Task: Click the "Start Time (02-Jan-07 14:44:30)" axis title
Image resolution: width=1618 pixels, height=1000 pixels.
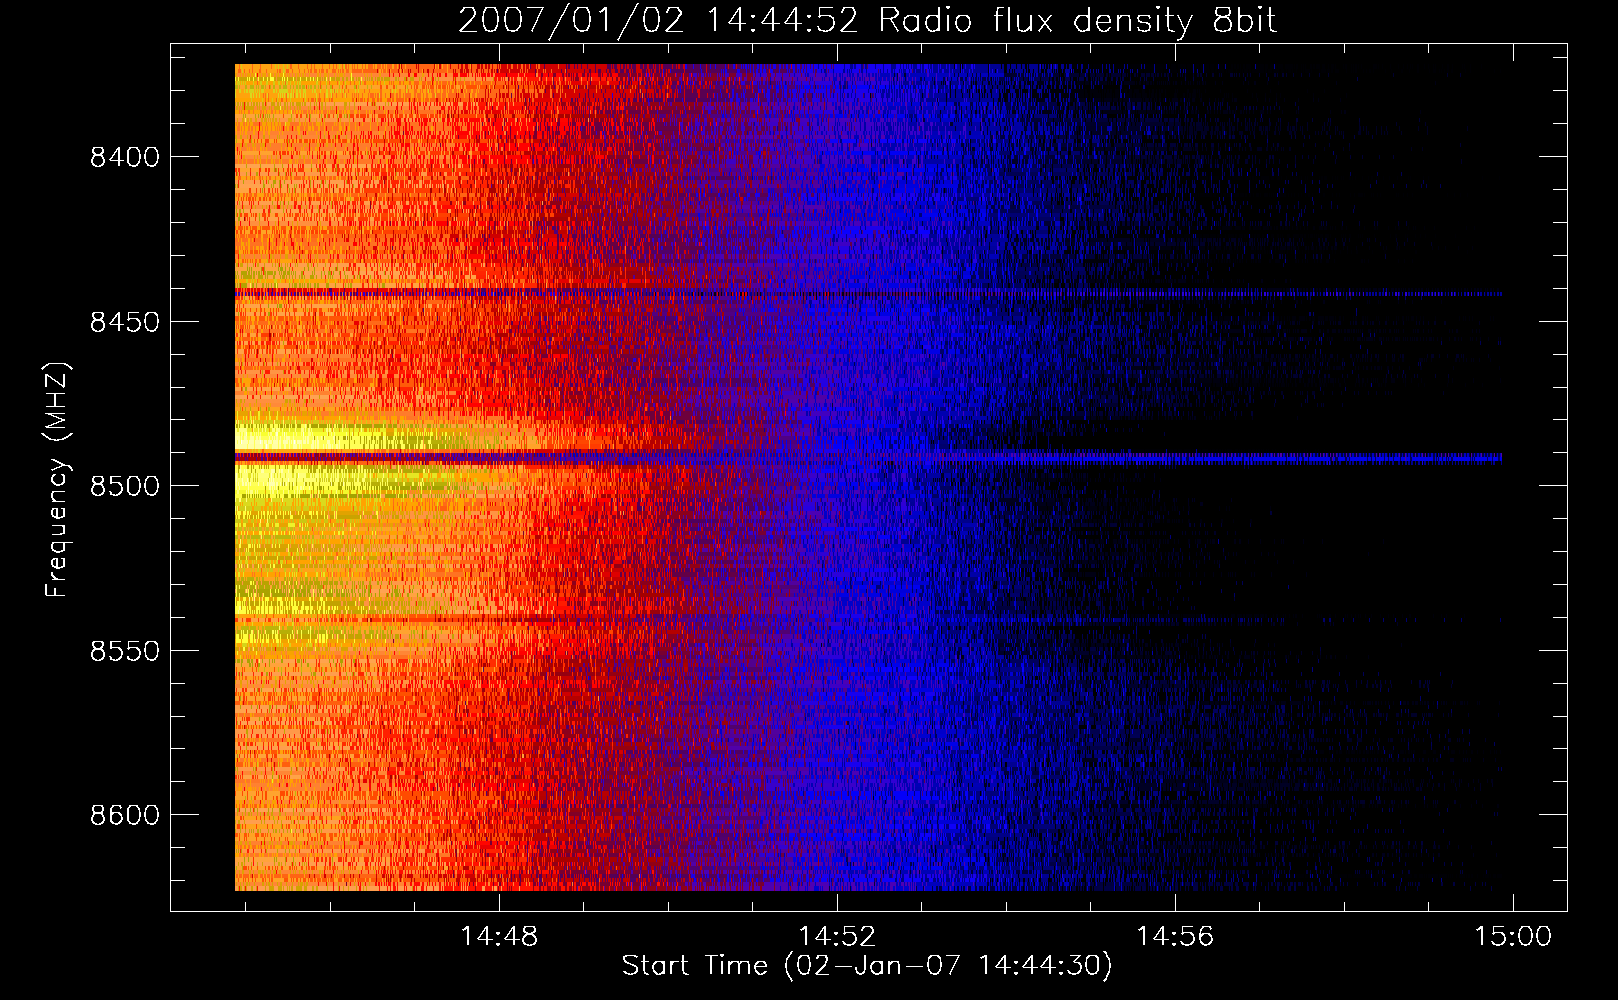Action: pos(867,966)
